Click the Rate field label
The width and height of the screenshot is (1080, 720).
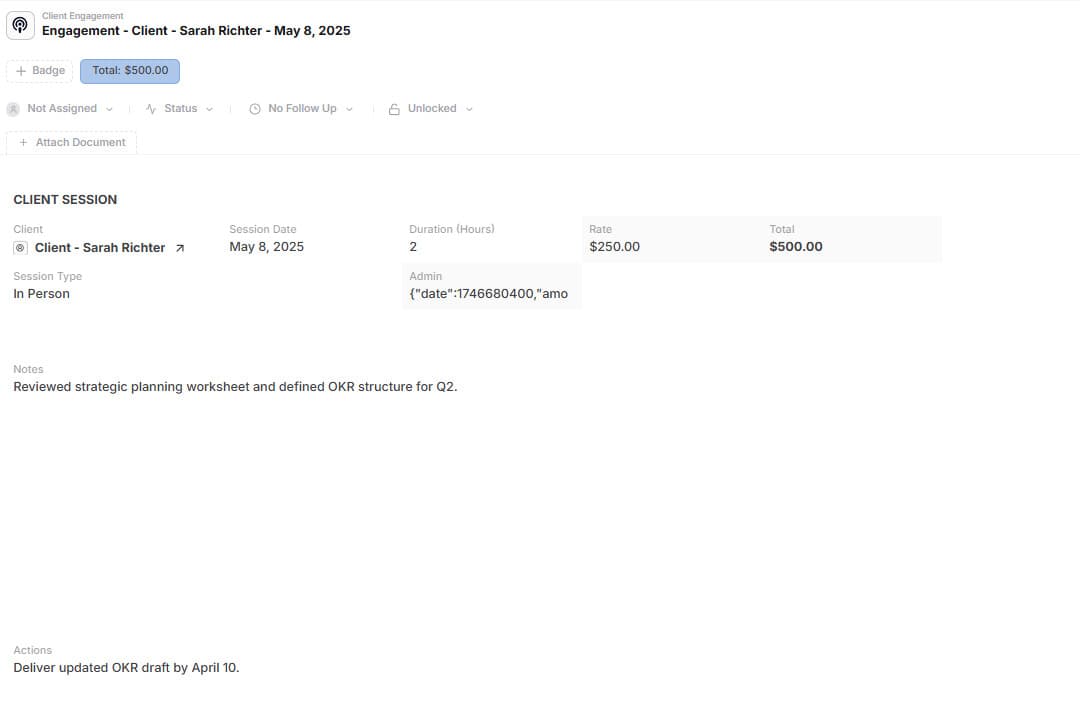(601, 229)
